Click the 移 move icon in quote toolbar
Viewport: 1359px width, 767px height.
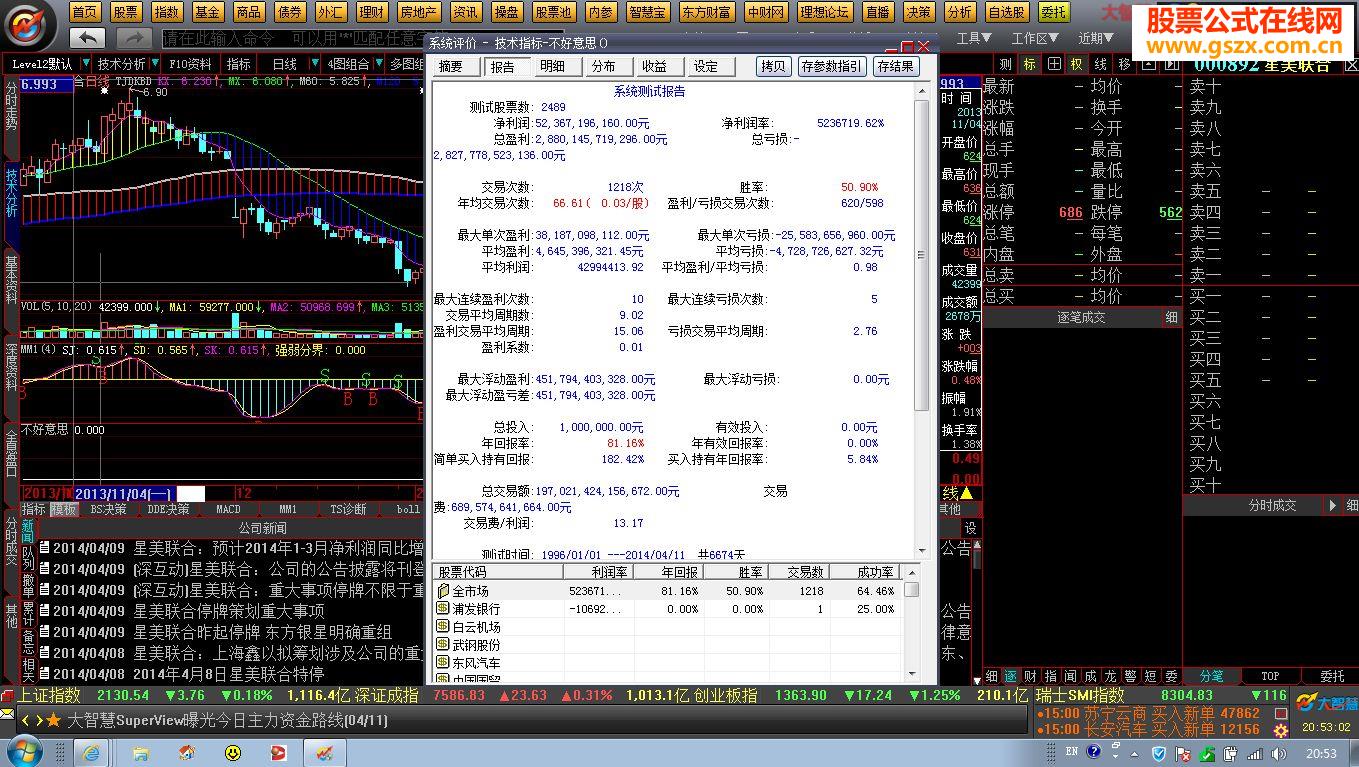tap(1124, 64)
